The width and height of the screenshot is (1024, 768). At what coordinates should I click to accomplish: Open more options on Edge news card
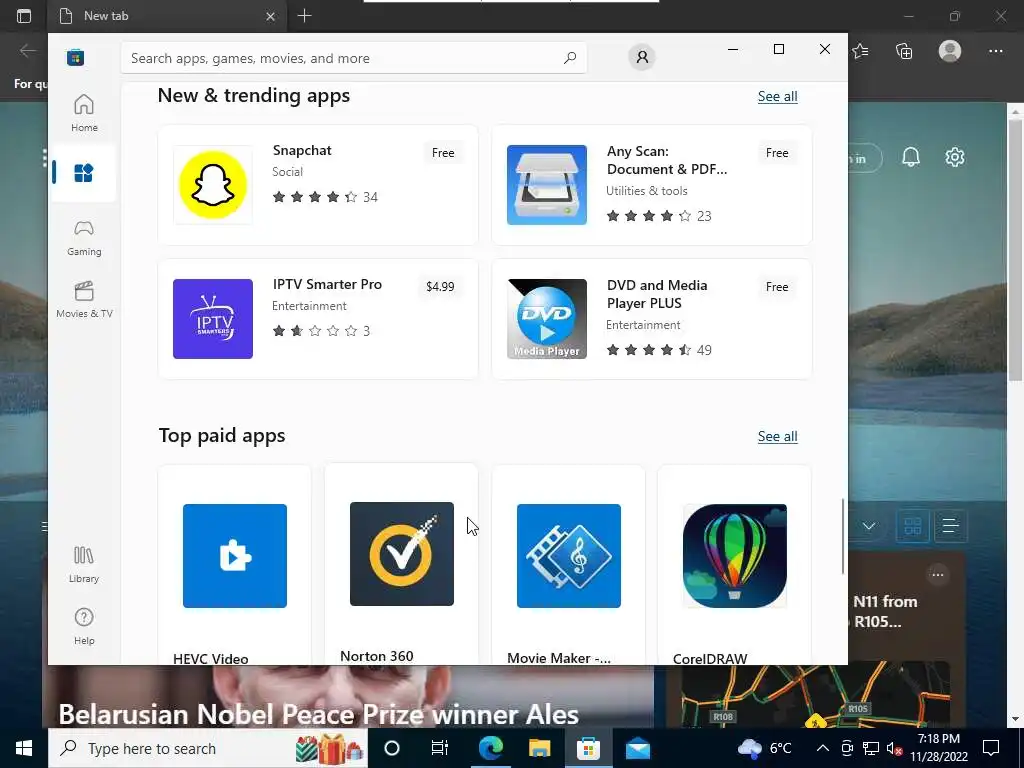[937, 575]
